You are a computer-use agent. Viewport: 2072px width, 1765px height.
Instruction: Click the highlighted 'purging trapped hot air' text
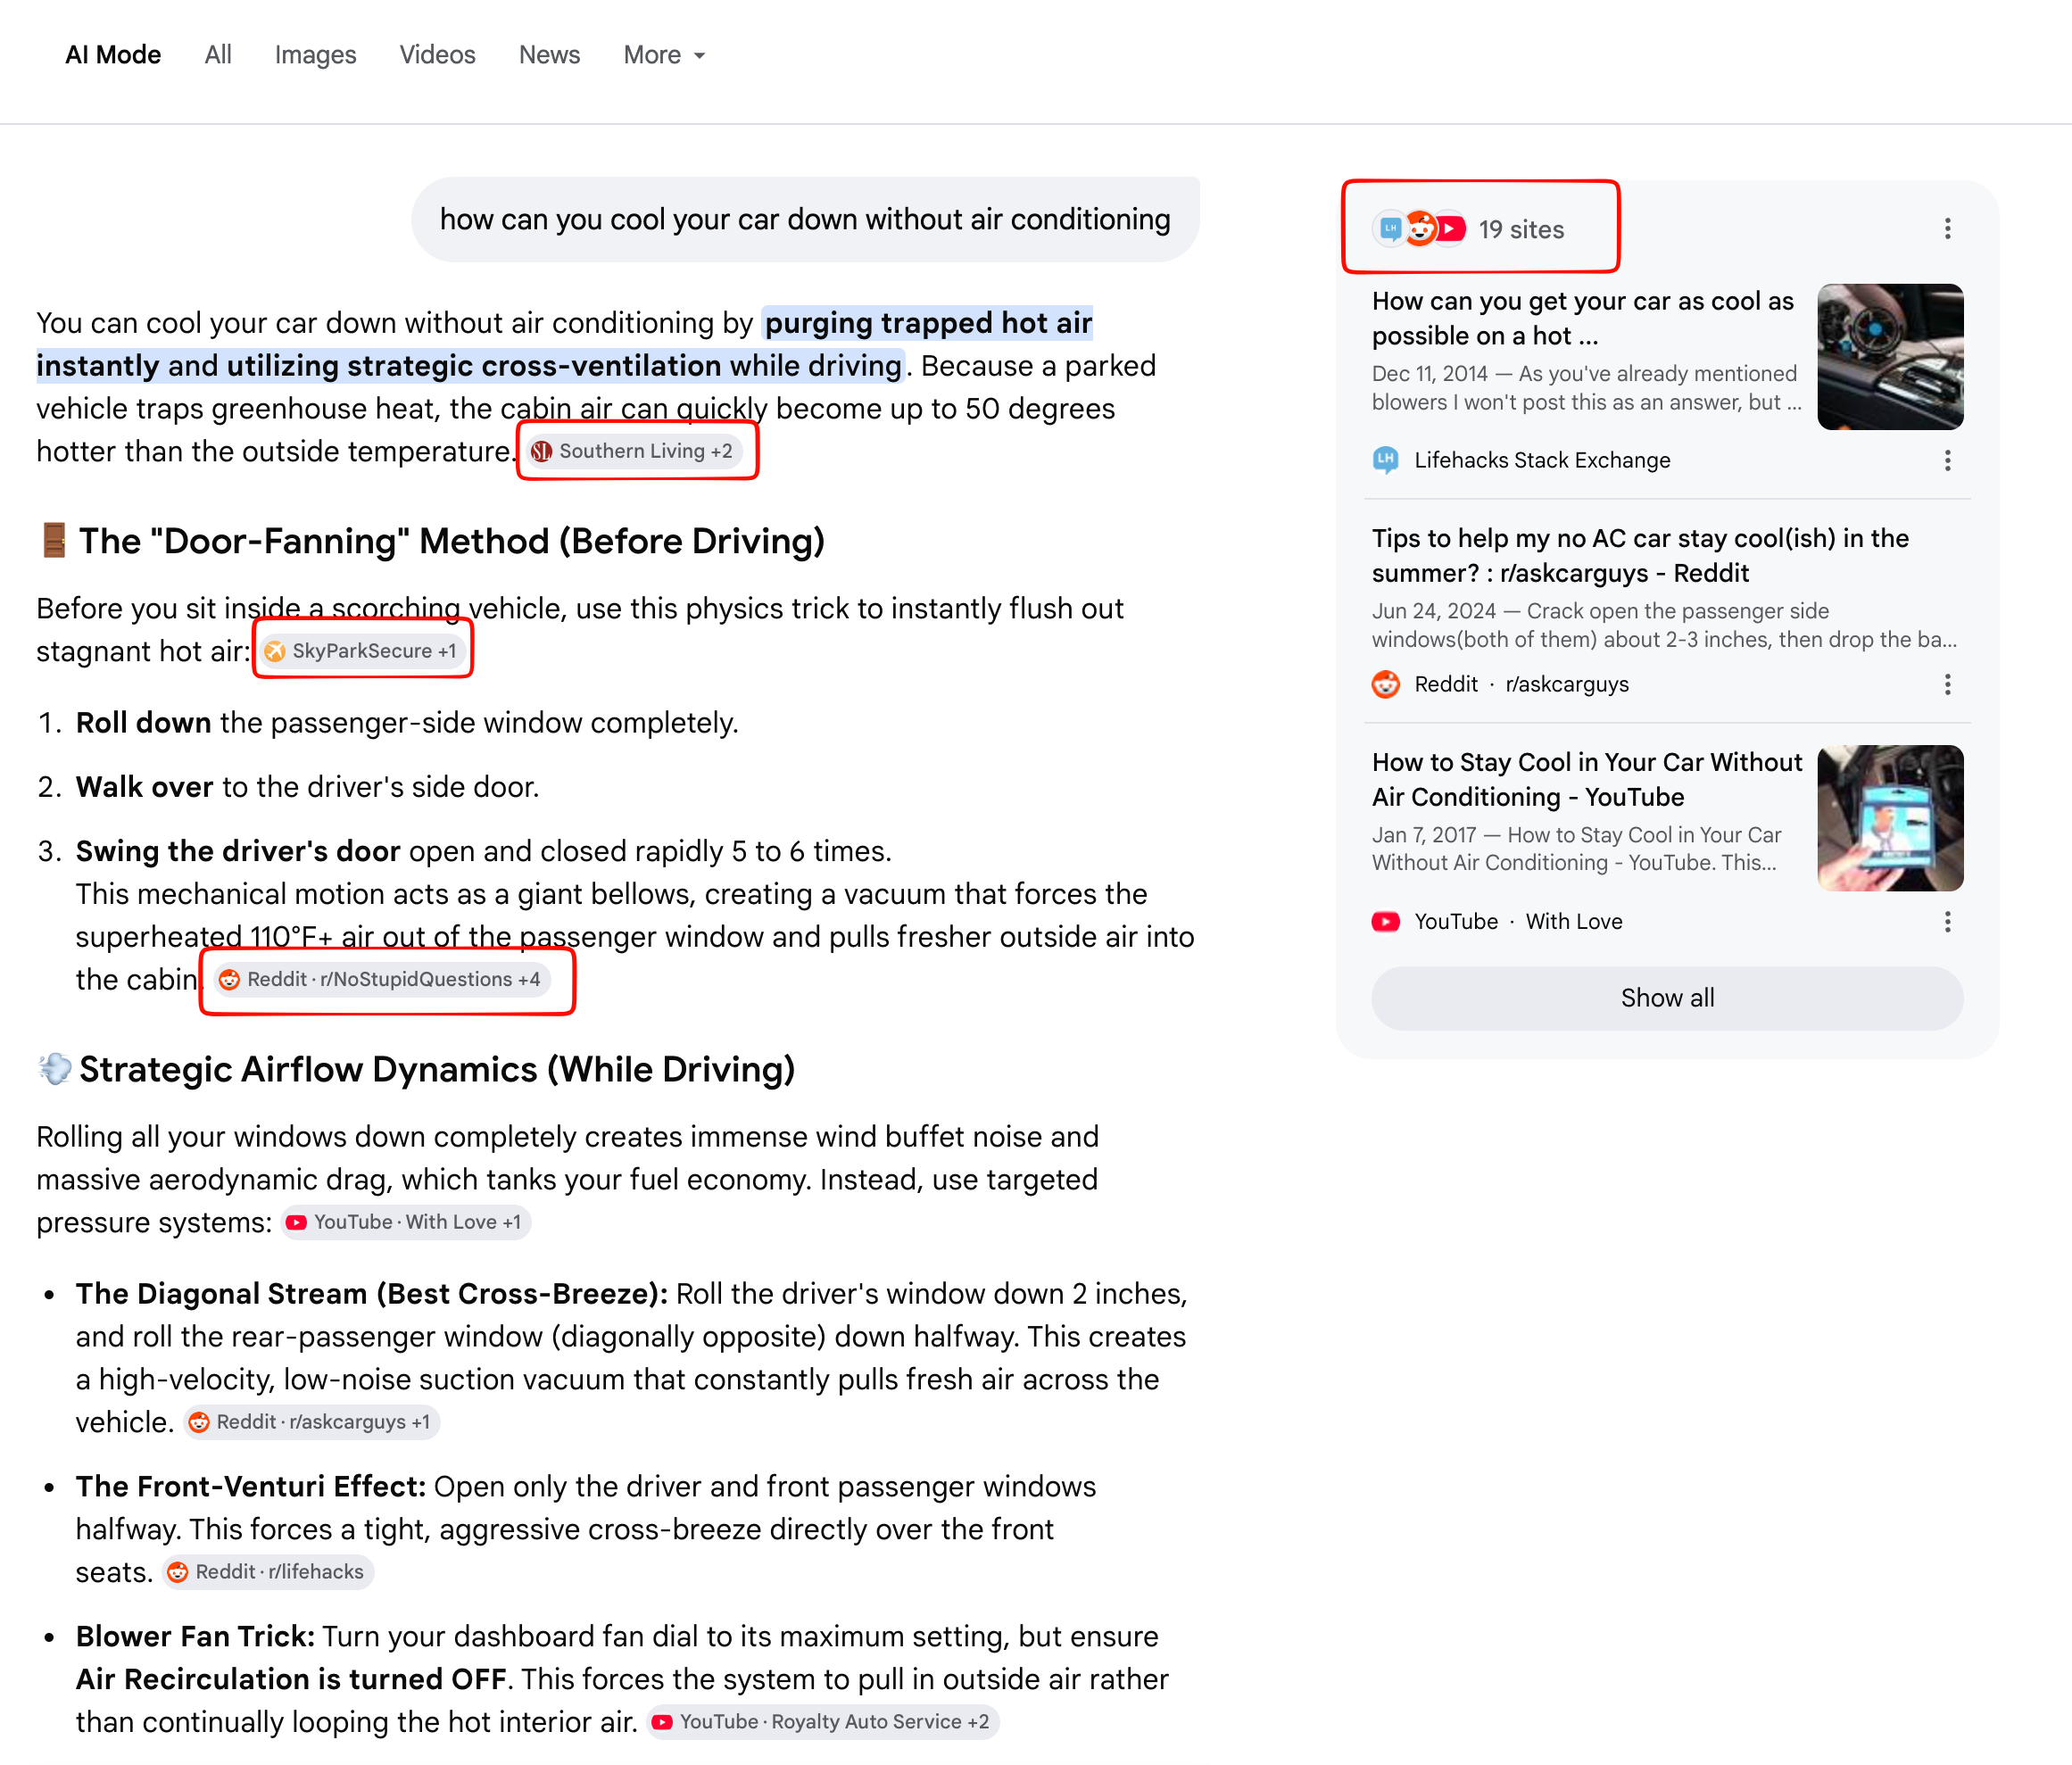(928, 323)
